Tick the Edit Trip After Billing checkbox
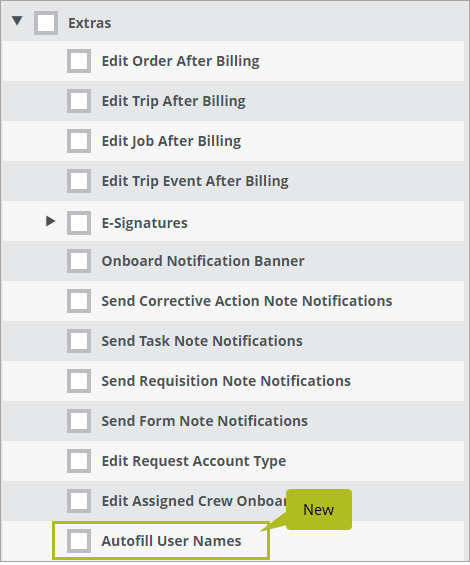The width and height of the screenshot is (470, 565). click(79, 101)
